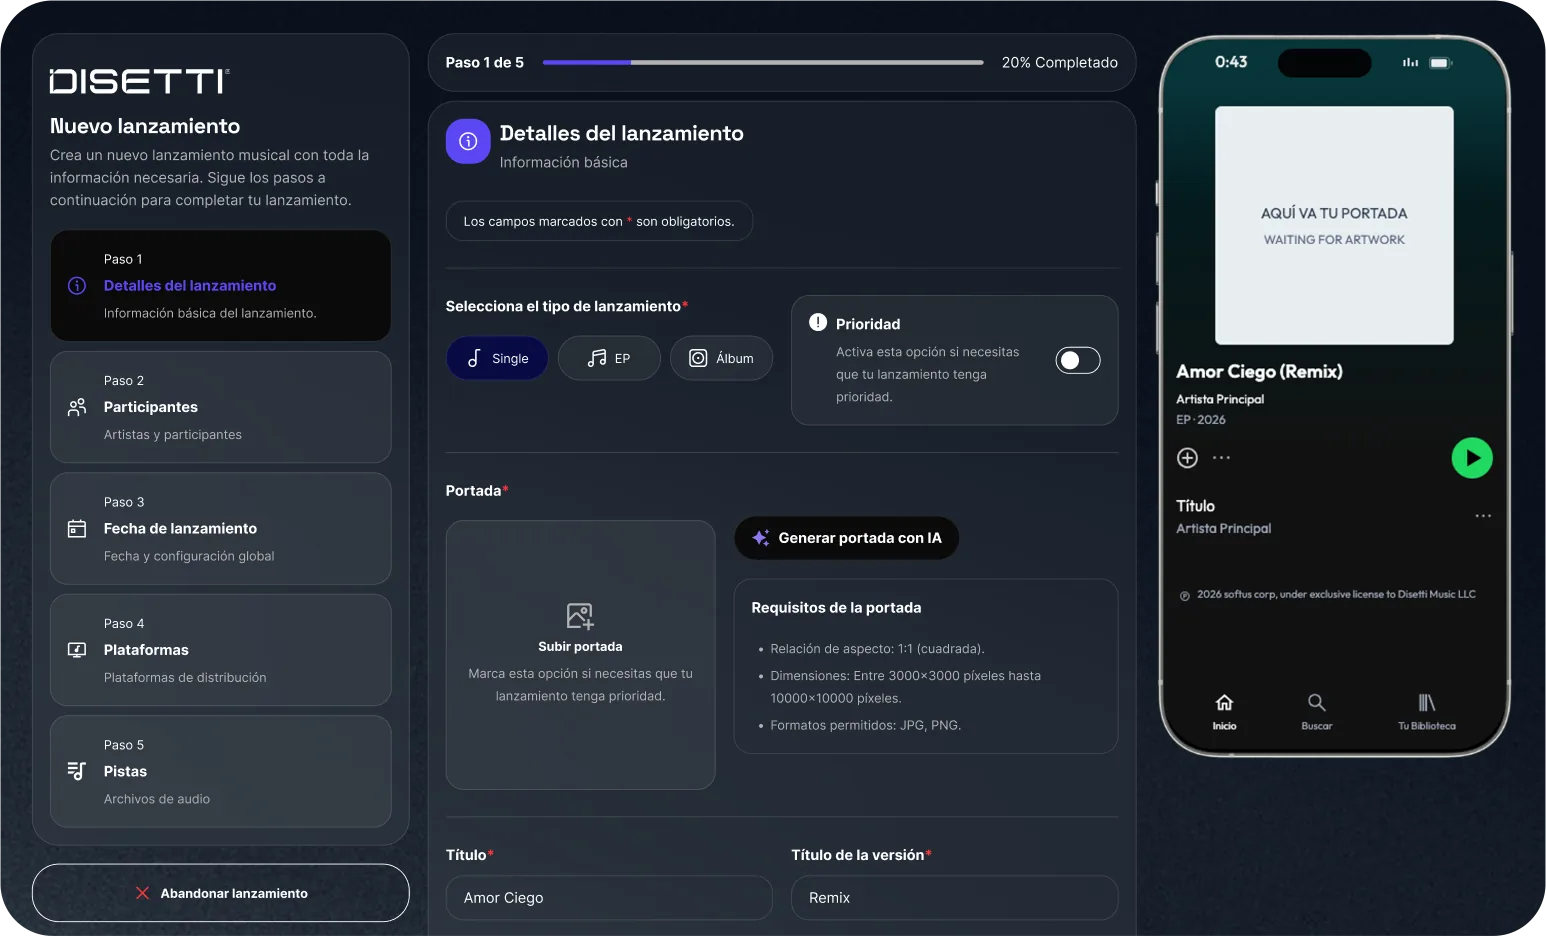Click Abandonar lanzamiento button

click(220, 893)
